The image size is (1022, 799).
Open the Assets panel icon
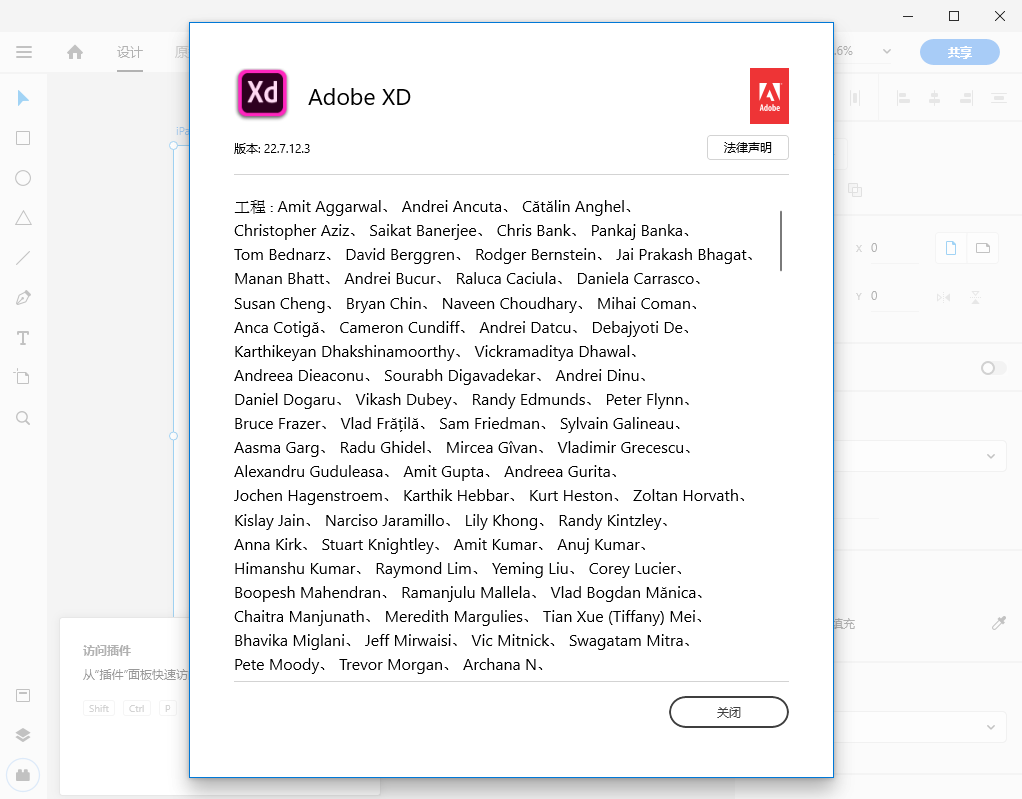pos(23,695)
